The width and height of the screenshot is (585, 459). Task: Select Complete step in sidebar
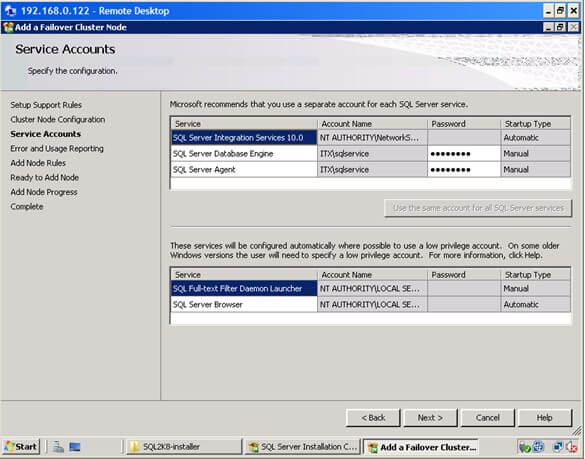pyautogui.click(x=26, y=207)
